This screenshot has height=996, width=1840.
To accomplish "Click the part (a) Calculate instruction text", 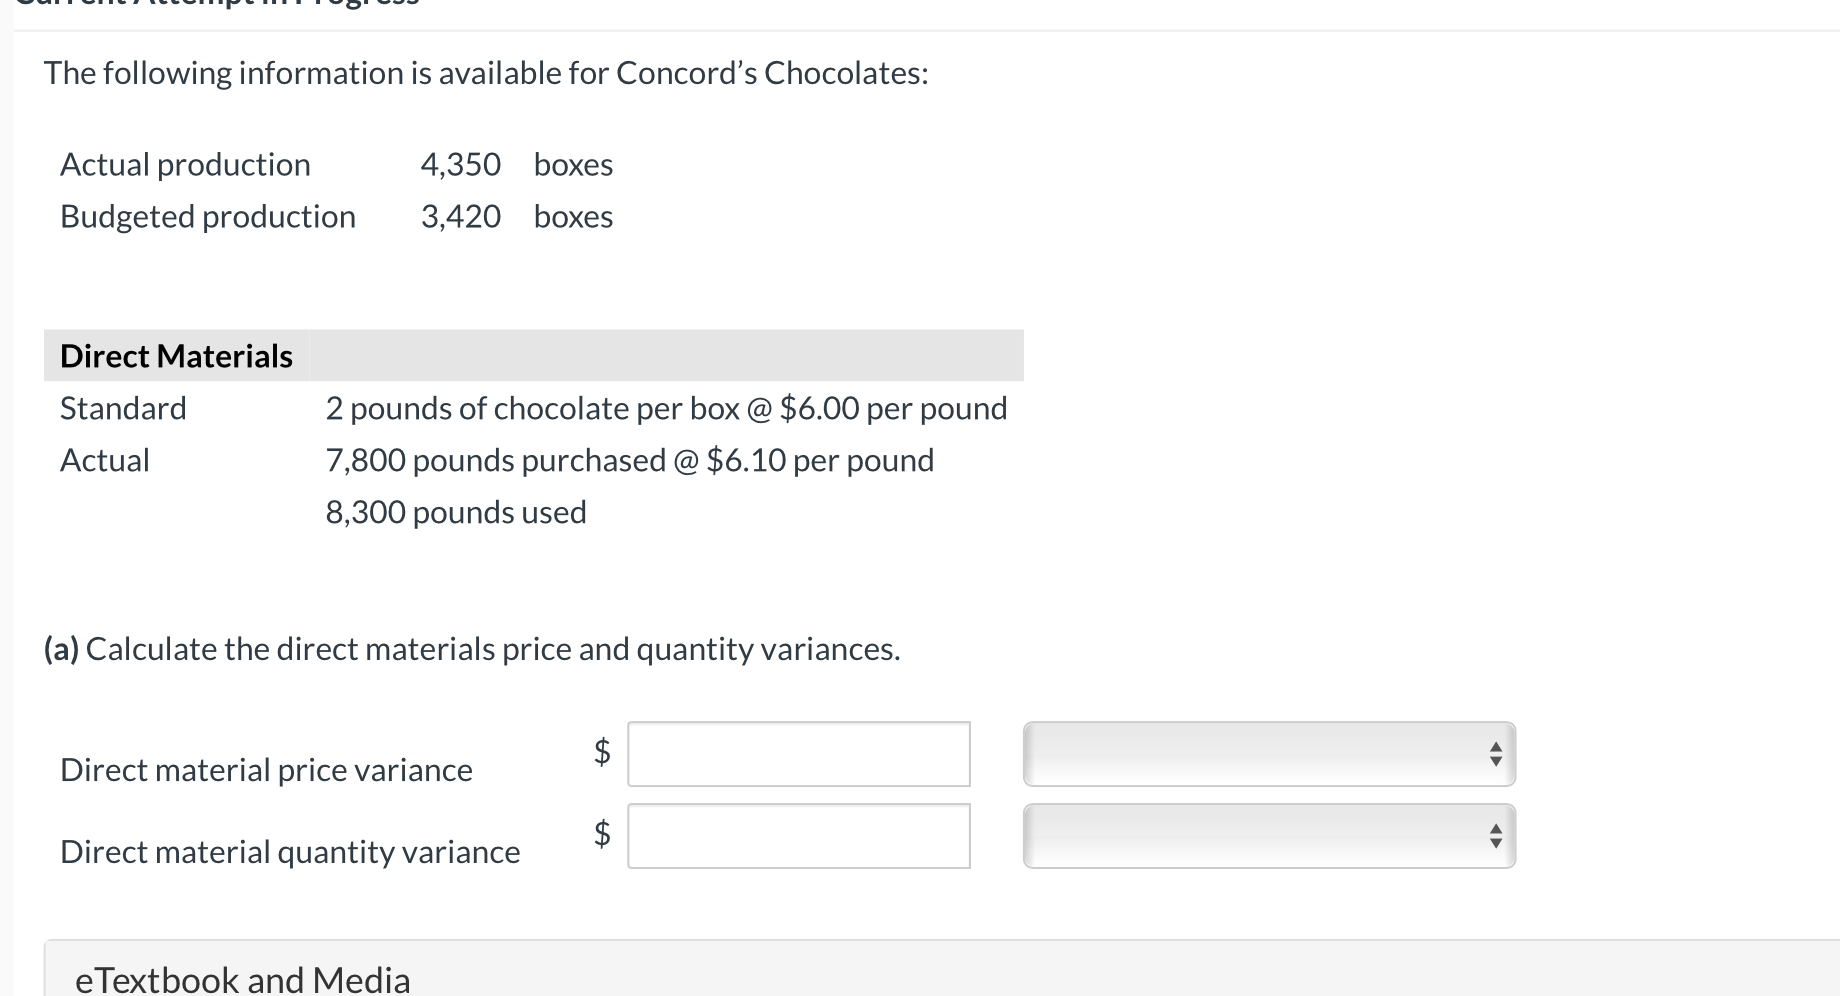I will [472, 649].
